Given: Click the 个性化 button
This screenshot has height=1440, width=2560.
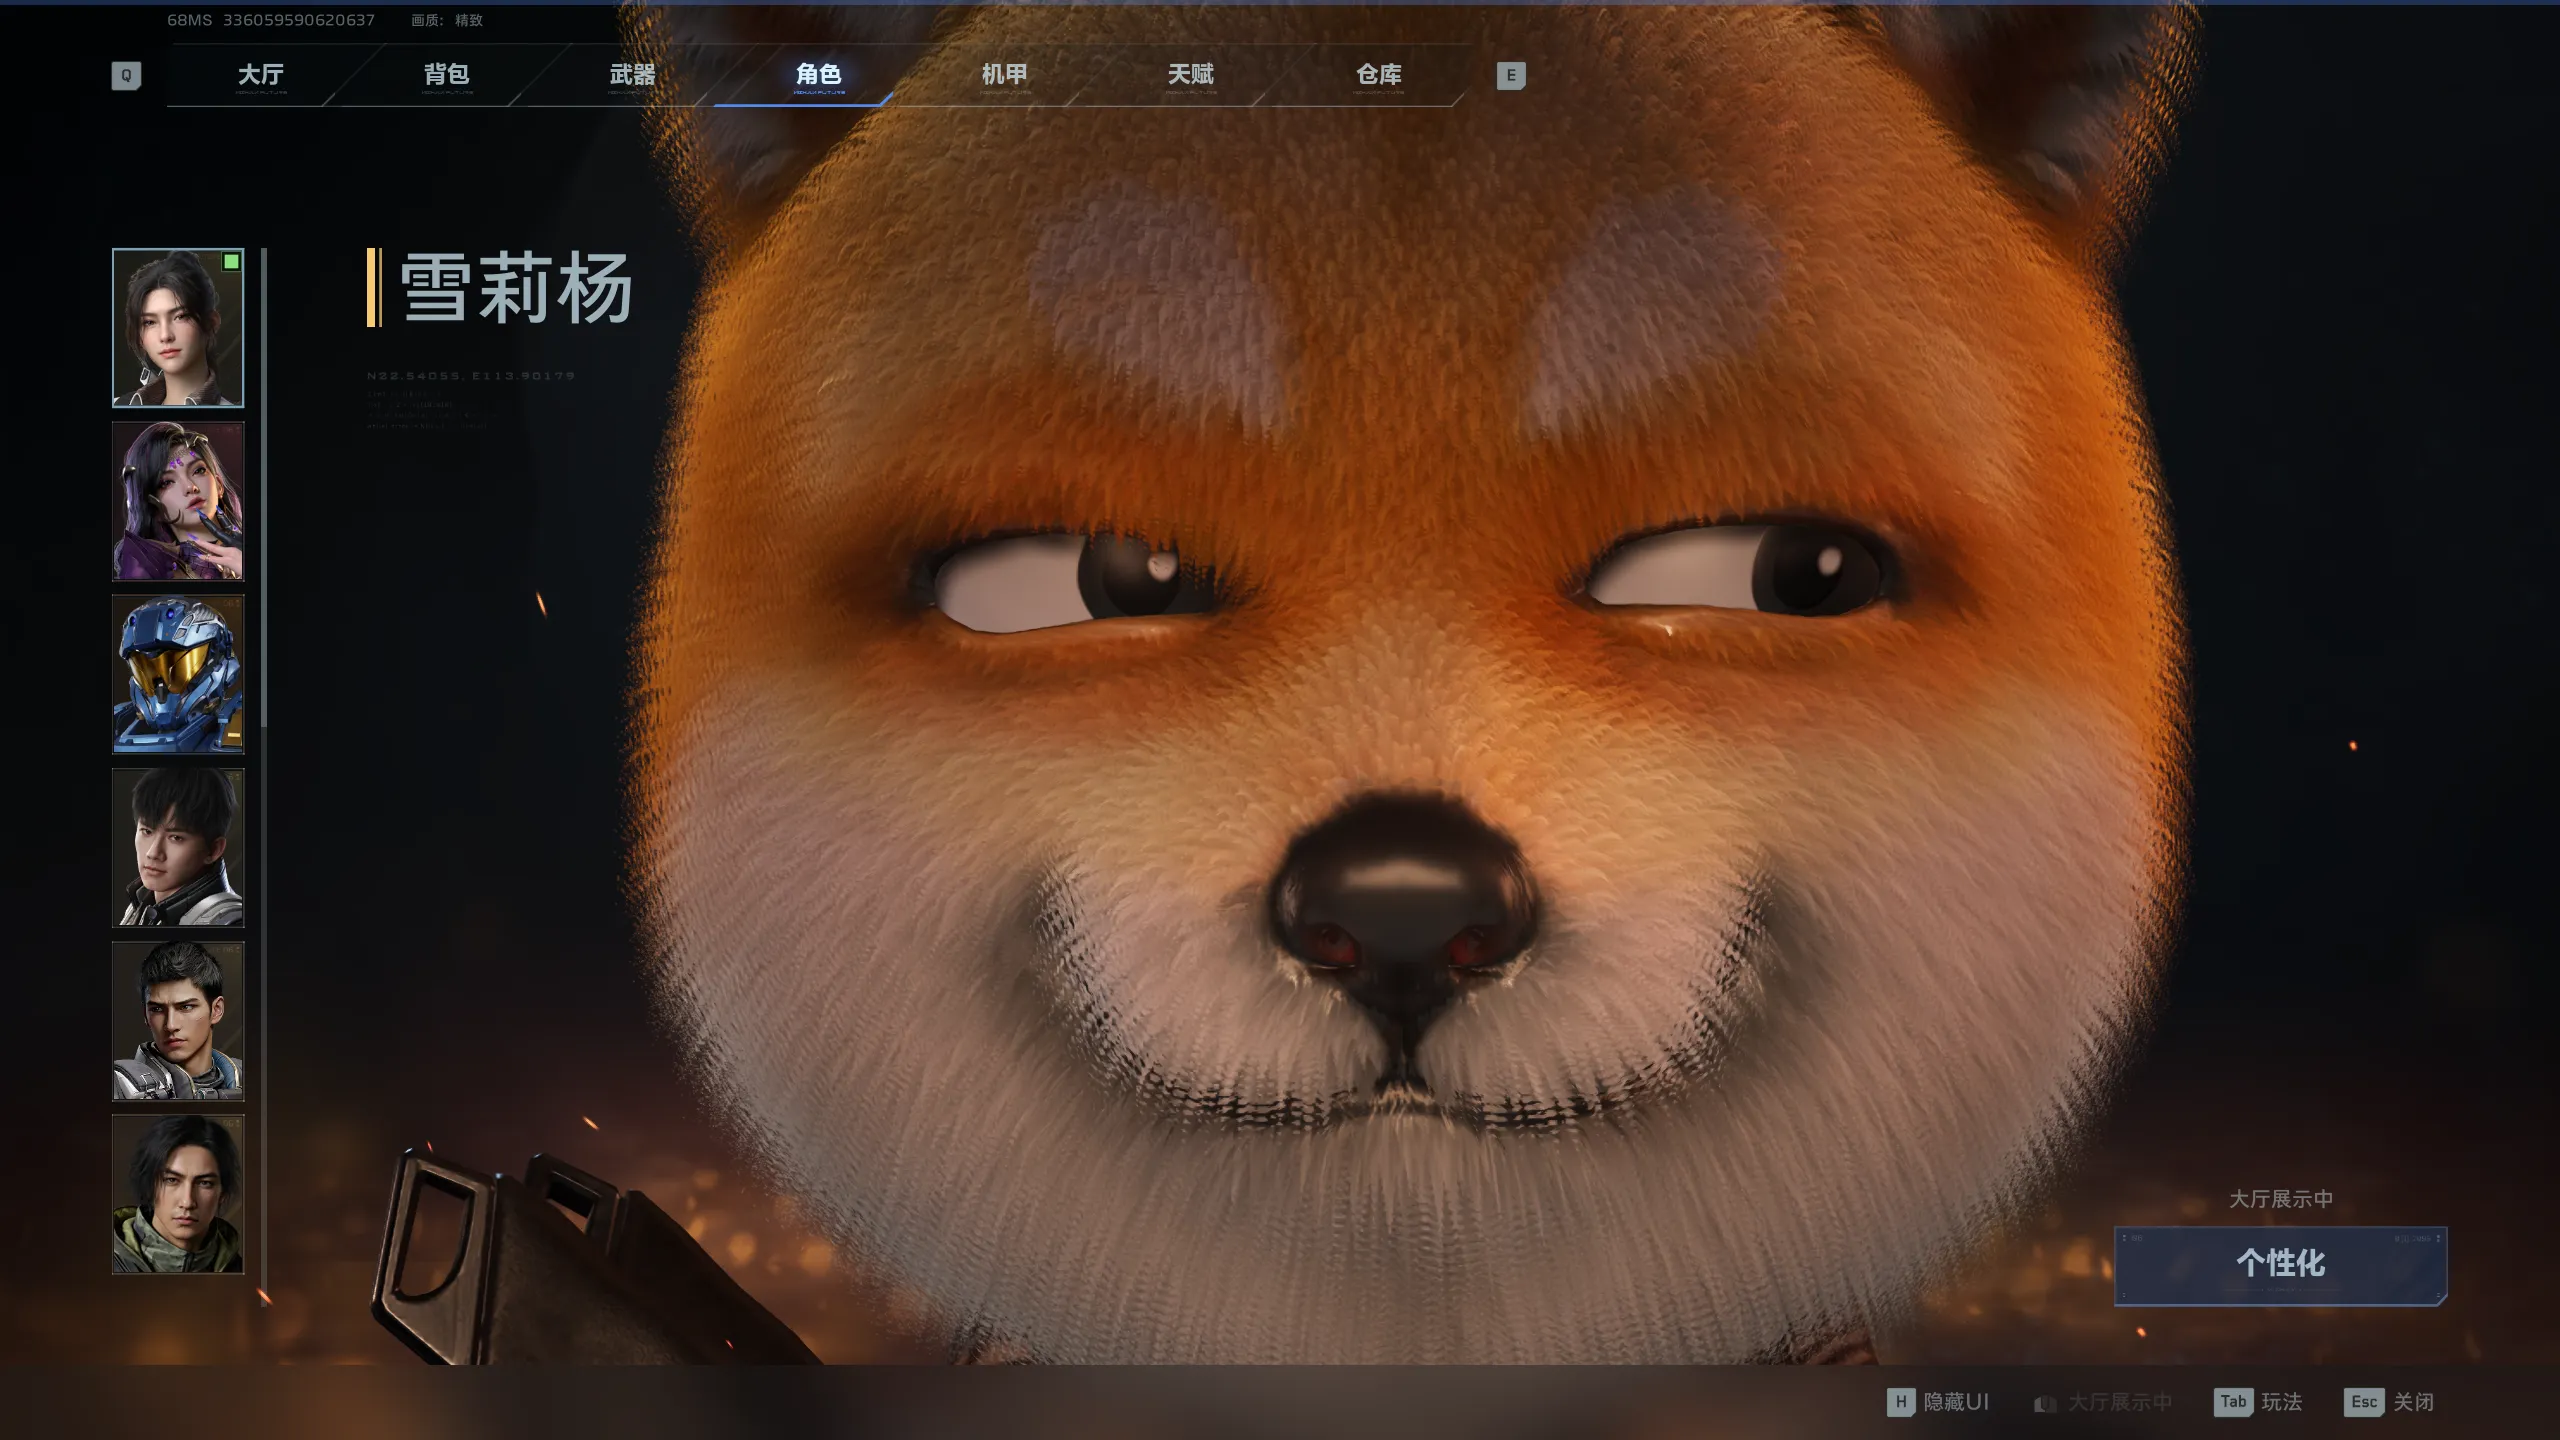Looking at the screenshot, I should pos(2280,1264).
